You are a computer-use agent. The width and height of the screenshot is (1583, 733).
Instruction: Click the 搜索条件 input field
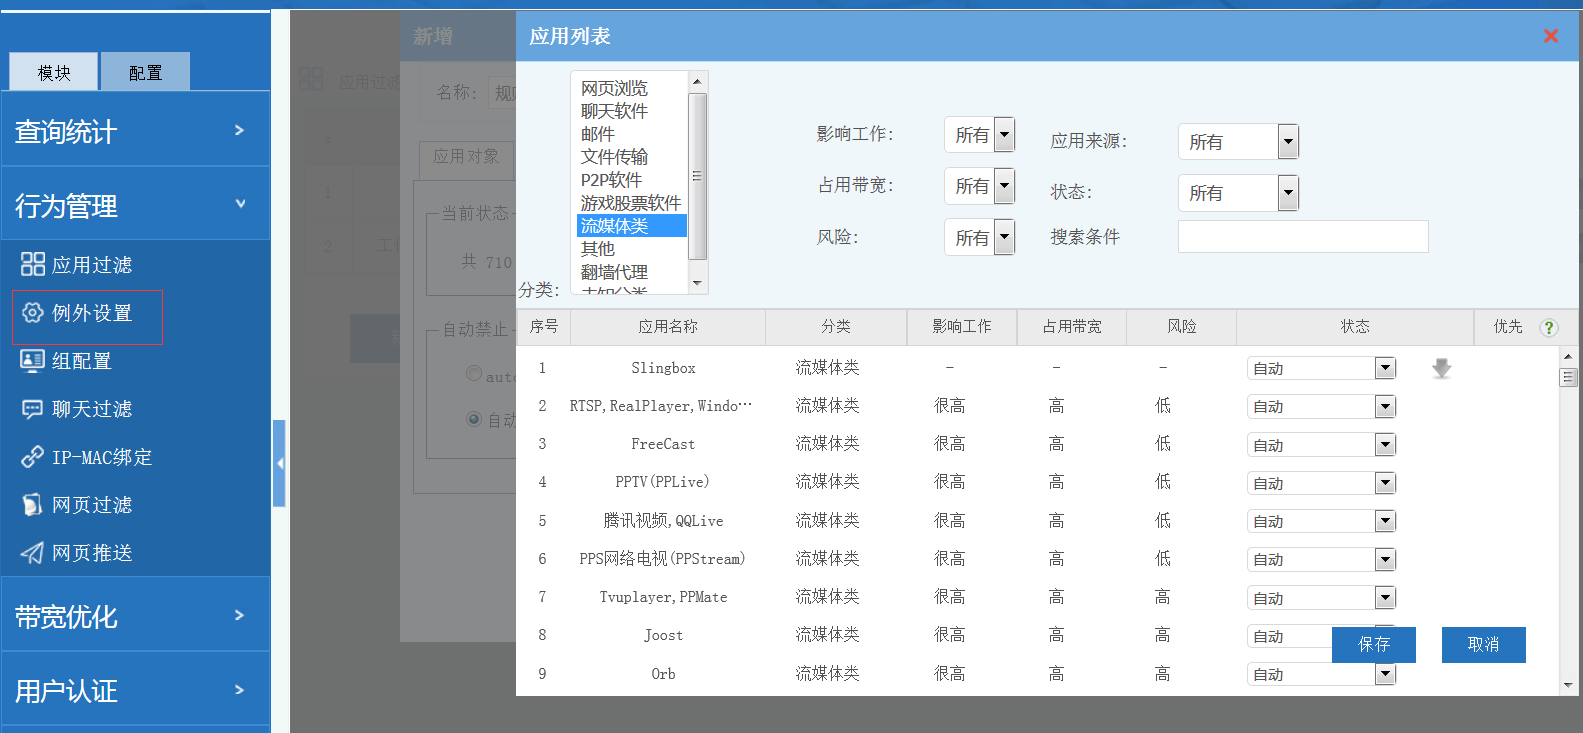click(1302, 237)
